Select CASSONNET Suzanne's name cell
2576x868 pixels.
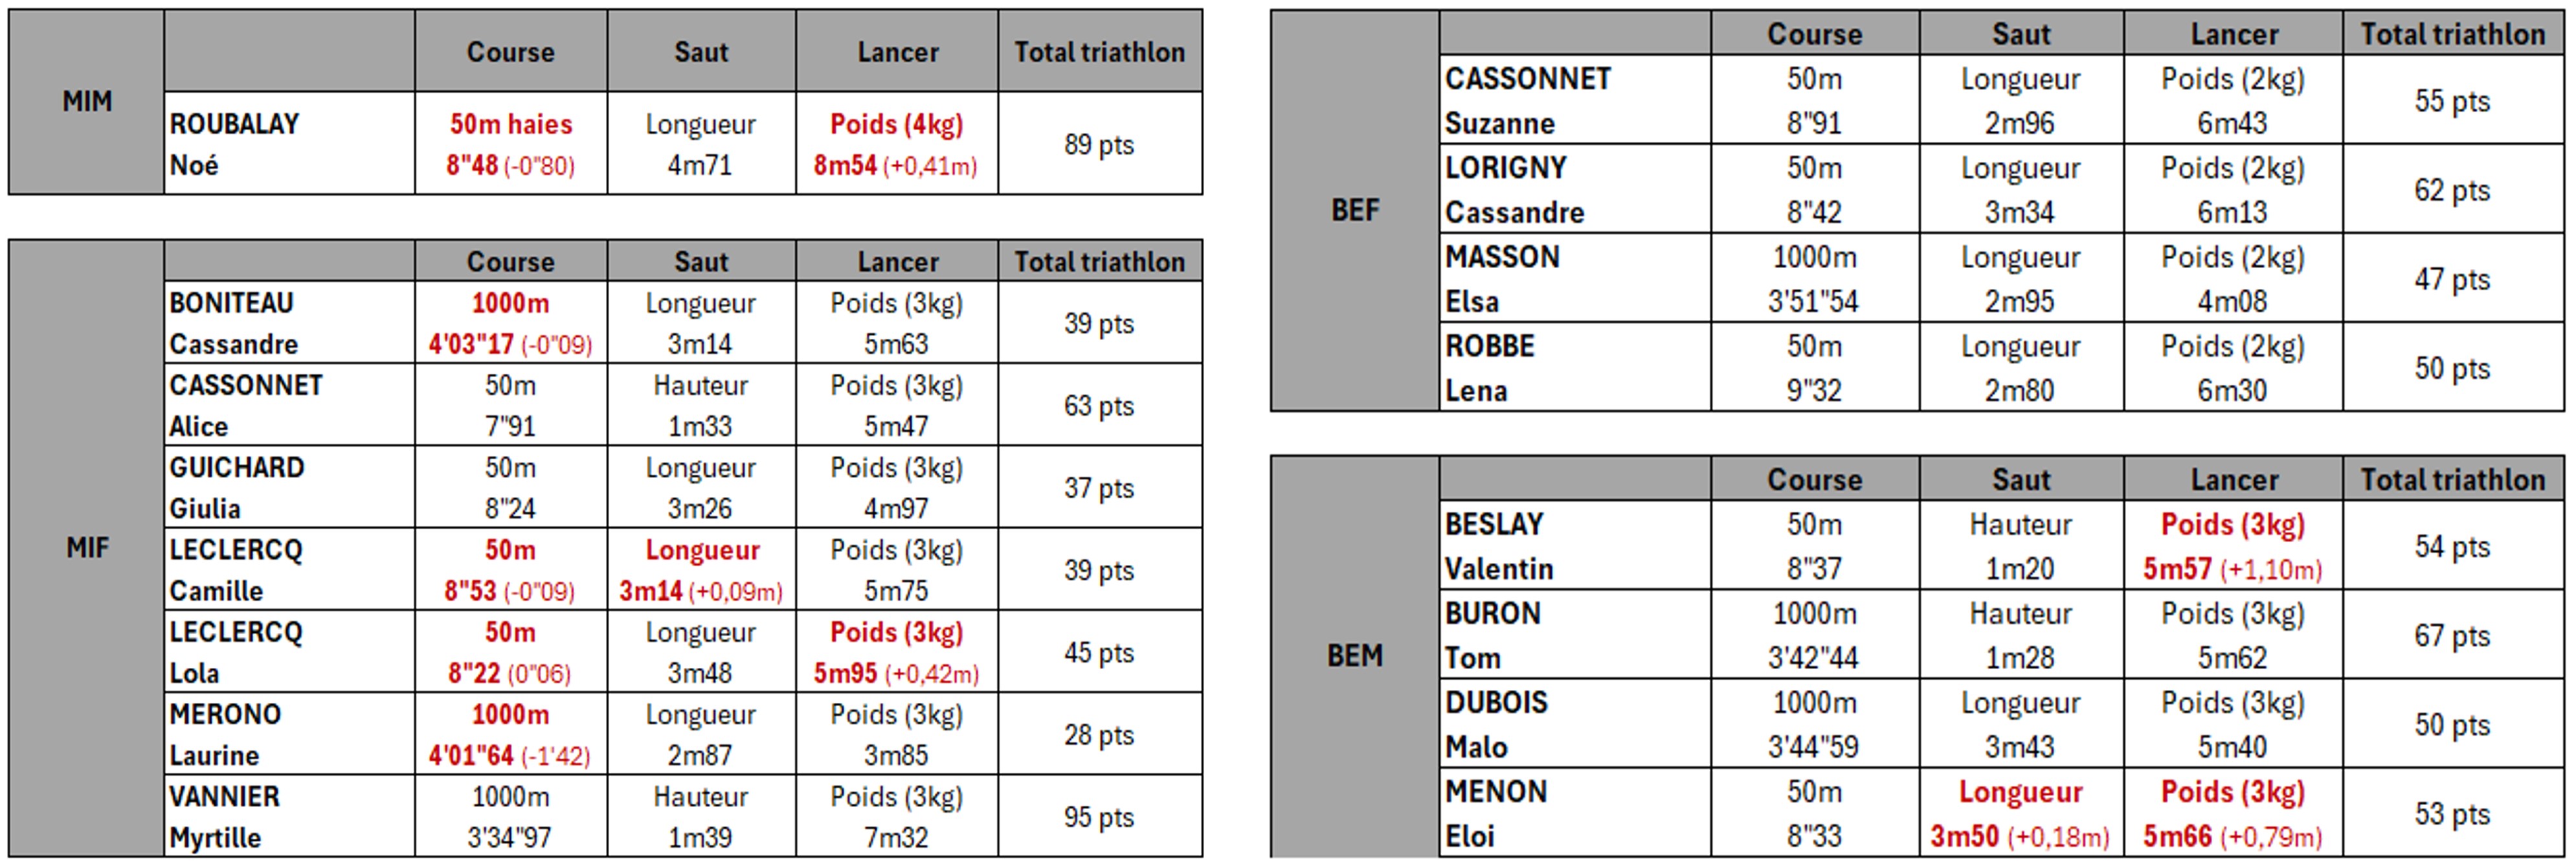[1575, 100]
